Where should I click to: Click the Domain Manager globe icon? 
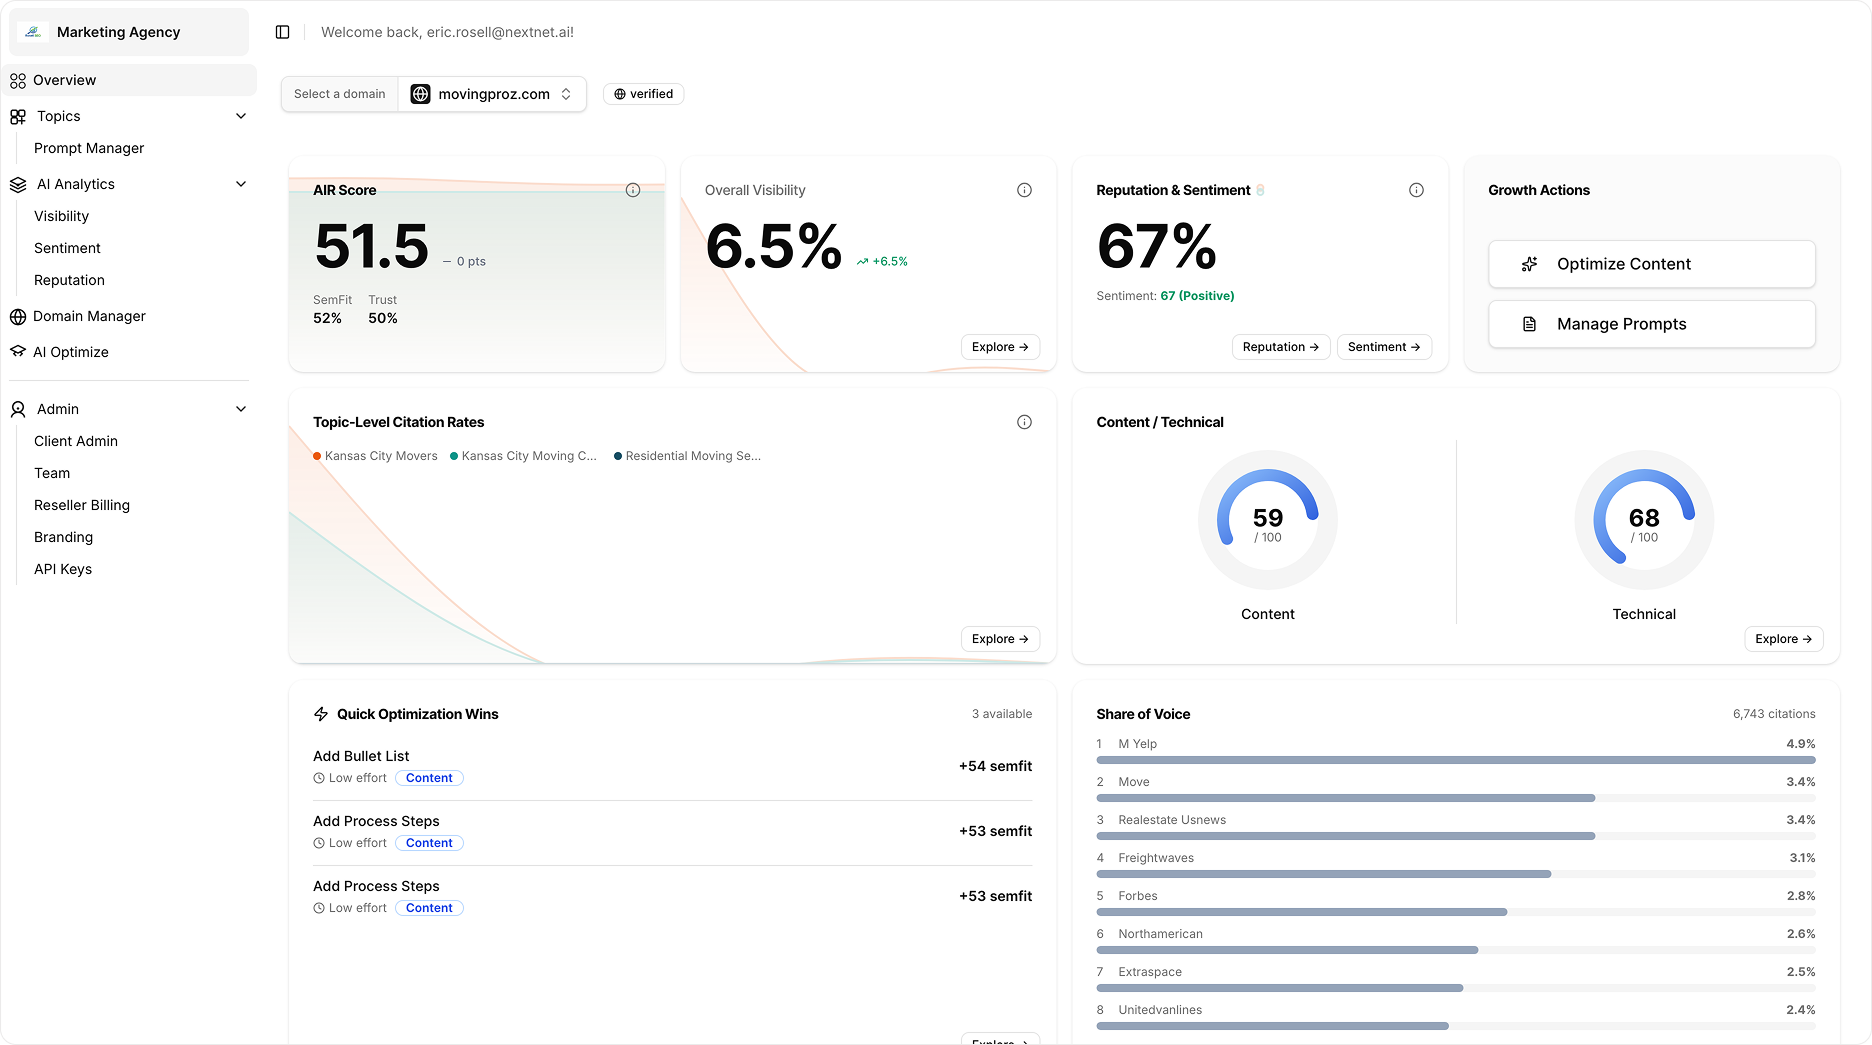(x=18, y=317)
